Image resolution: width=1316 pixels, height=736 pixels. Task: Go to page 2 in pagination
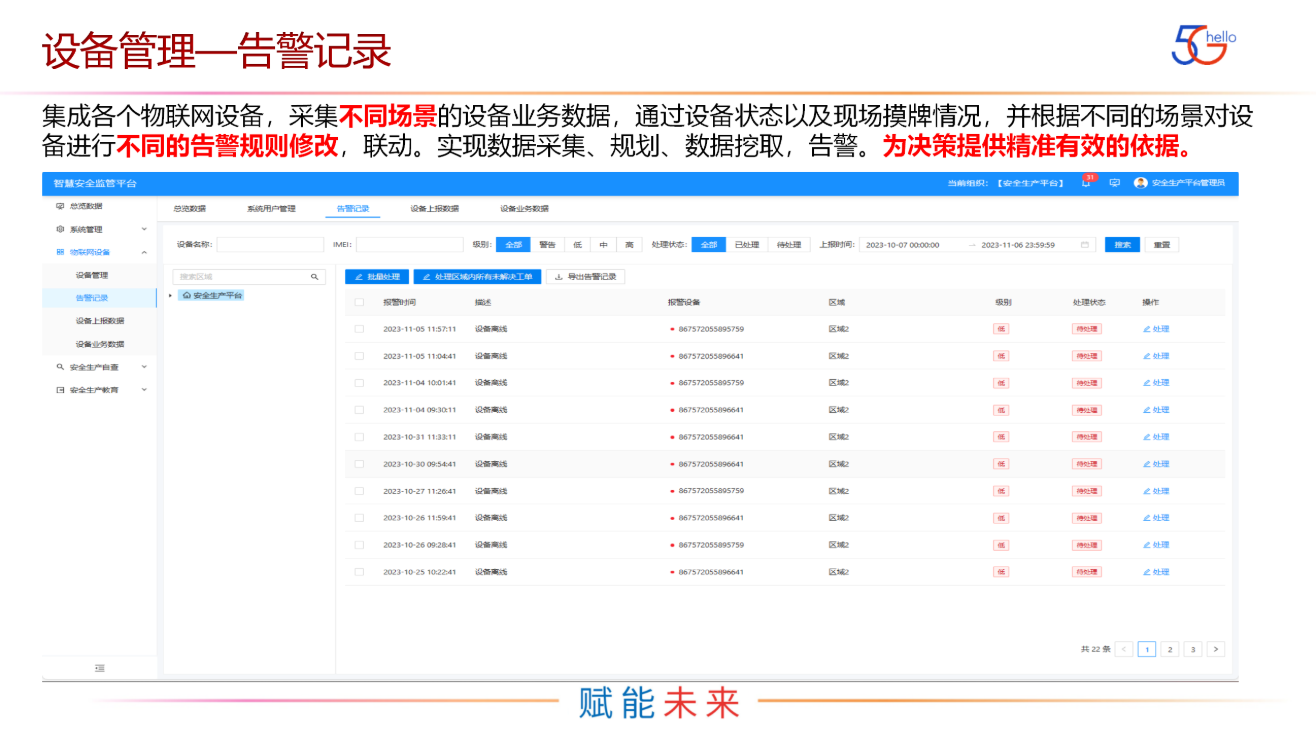pyautogui.click(x=1169, y=649)
